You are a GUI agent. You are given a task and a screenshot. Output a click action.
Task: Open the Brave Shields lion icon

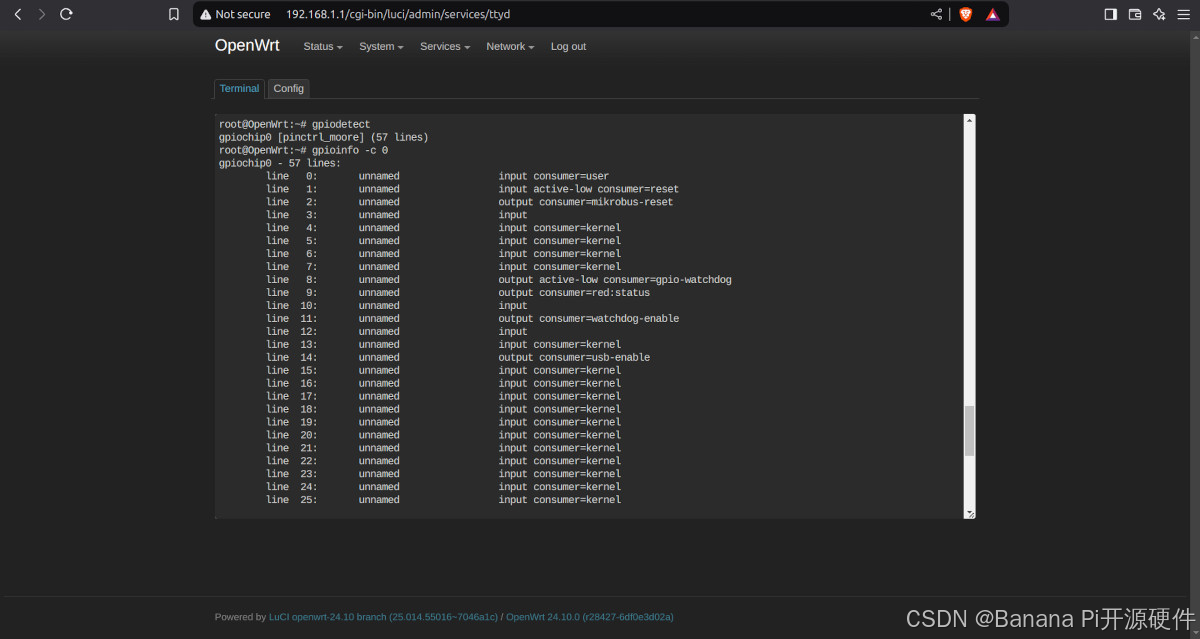(x=965, y=14)
